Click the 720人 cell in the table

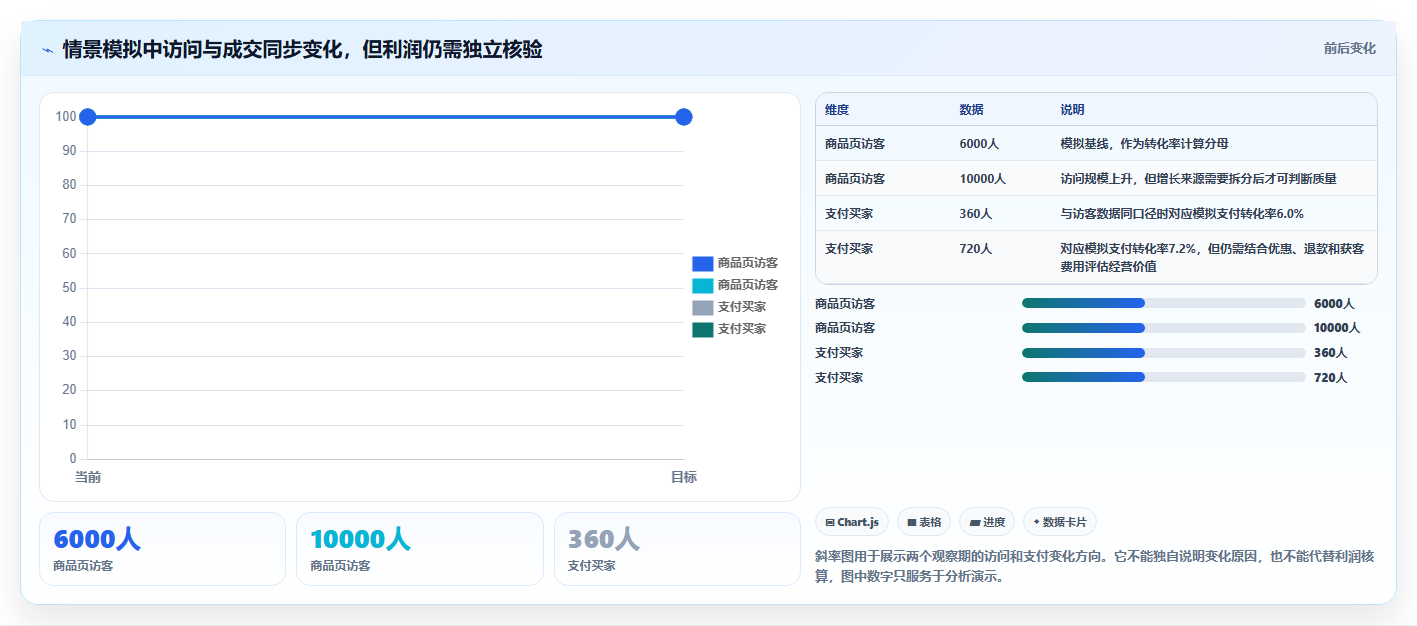(x=976, y=249)
